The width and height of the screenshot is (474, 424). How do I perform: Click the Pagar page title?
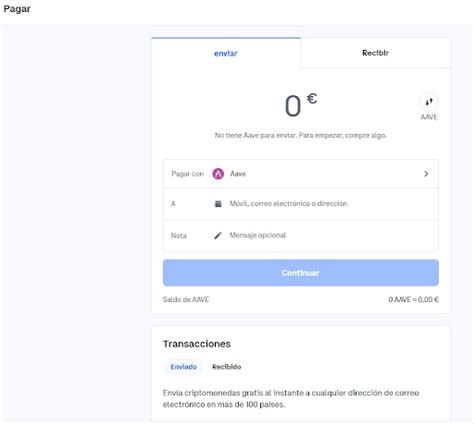[17, 9]
